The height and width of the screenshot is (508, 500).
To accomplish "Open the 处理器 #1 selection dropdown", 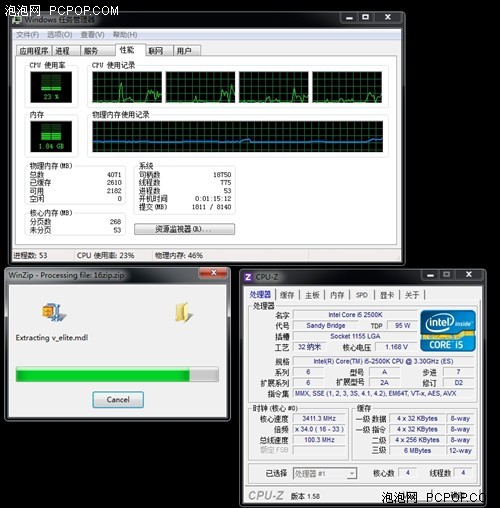I will [325, 473].
